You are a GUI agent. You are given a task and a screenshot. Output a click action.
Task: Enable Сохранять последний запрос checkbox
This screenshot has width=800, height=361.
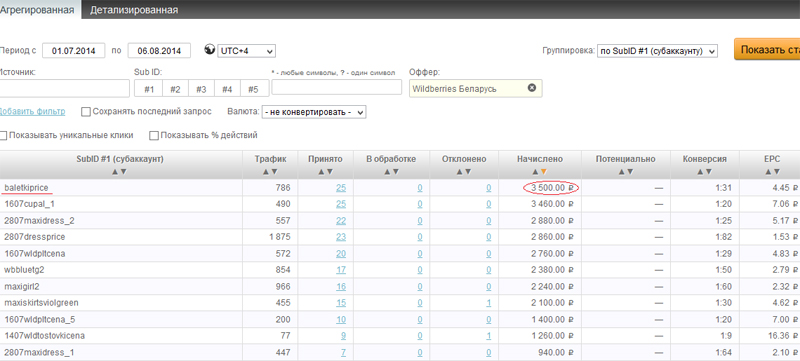click(86, 112)
